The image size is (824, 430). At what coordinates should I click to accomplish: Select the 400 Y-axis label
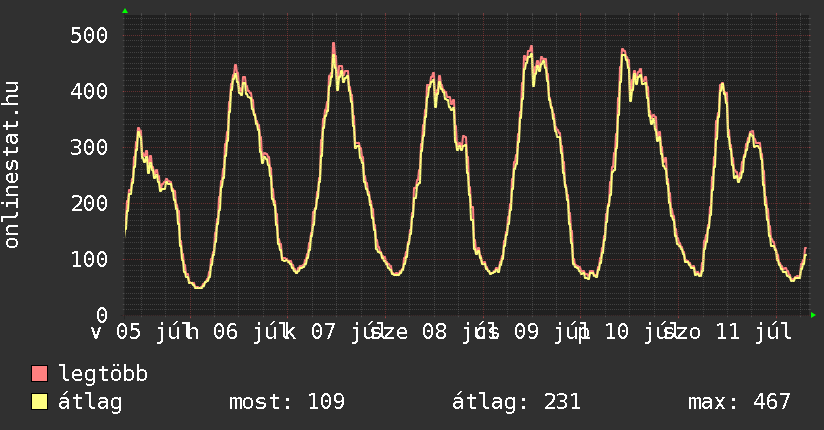coord(89,91)
